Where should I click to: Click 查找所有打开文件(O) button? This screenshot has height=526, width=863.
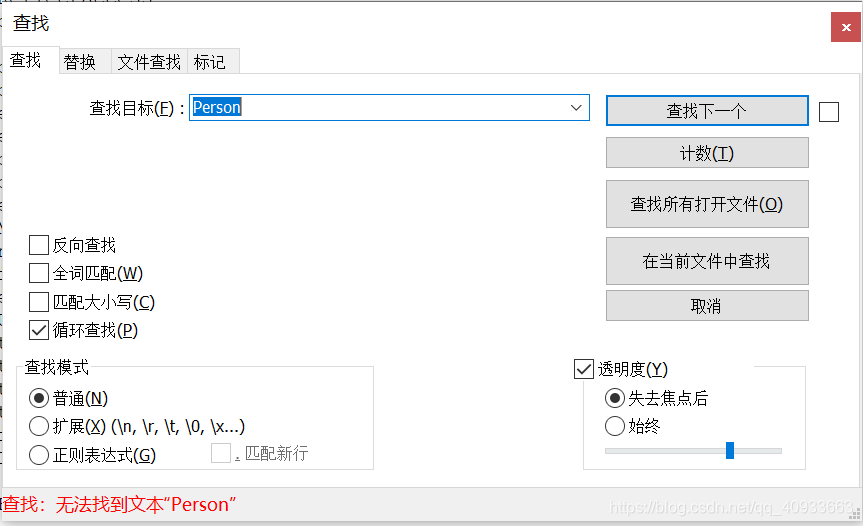tap(707, 204)
